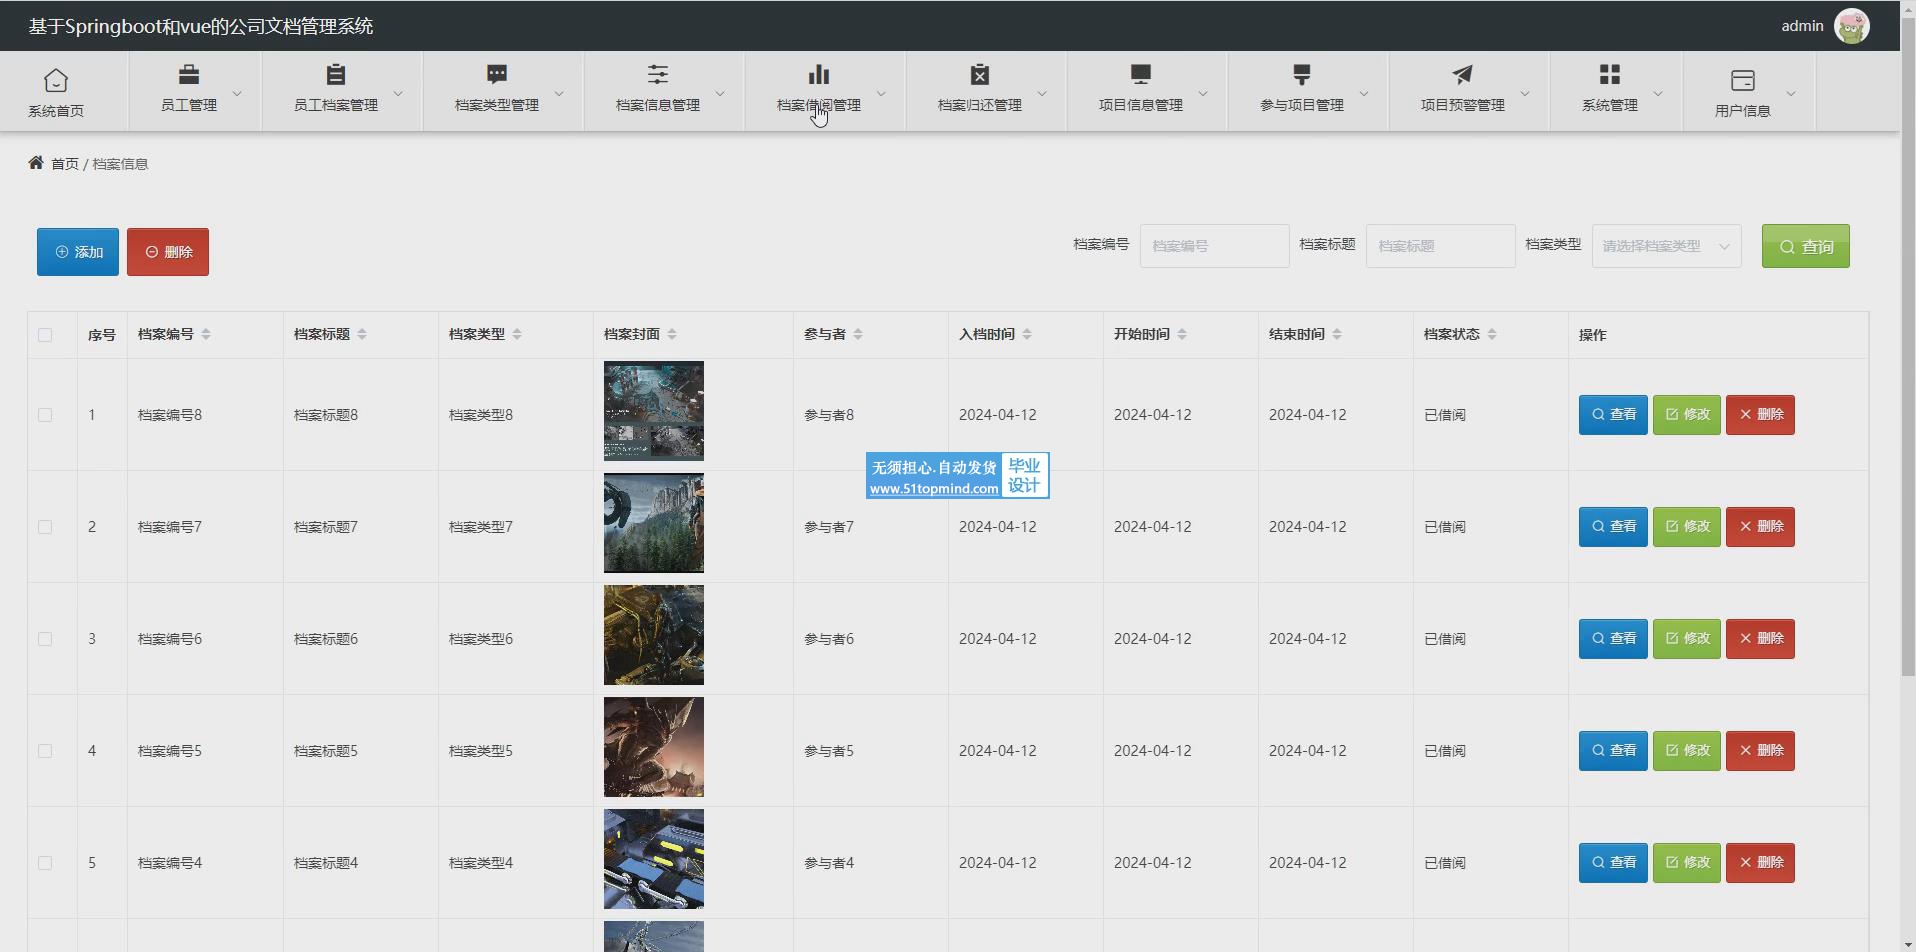Open the 系统首页 home icon
The height and width of the screenshot is (952, 1916).
coord(56,80)
